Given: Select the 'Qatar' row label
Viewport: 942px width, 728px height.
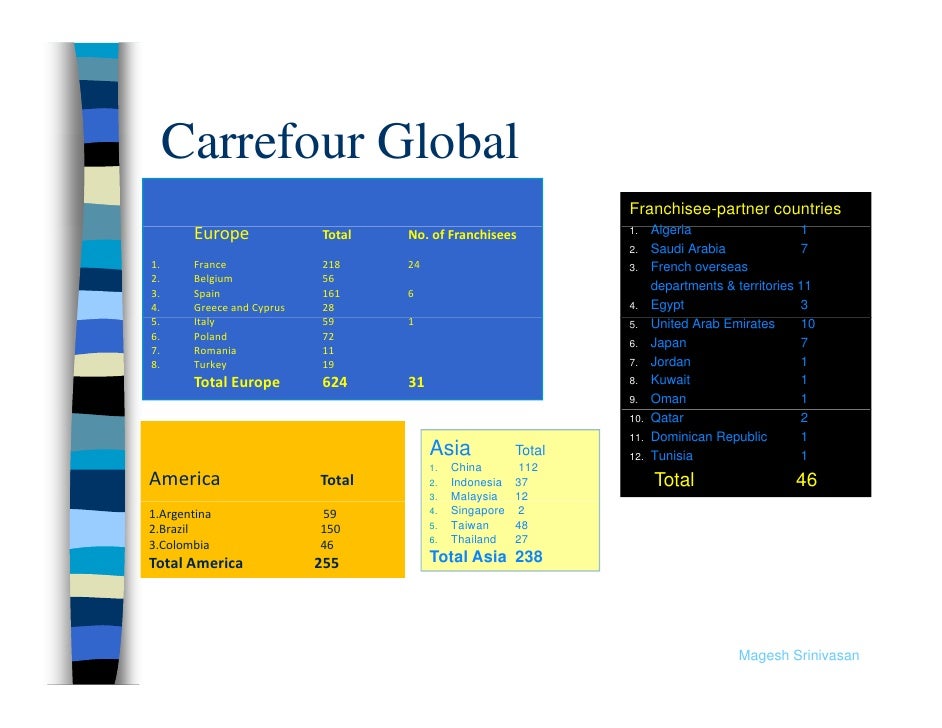Looking at the screenshot, I should 667,418.
